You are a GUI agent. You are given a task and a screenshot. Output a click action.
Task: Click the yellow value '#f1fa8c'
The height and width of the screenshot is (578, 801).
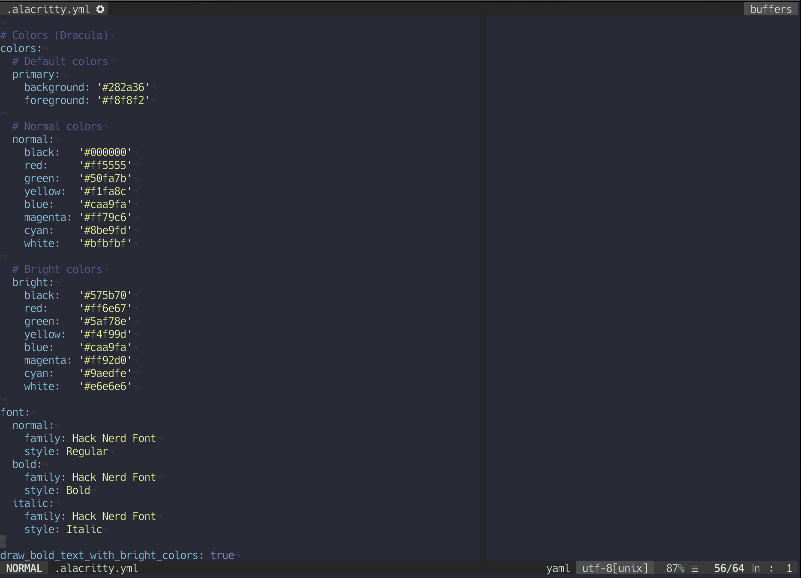click(x=105, y=192)
